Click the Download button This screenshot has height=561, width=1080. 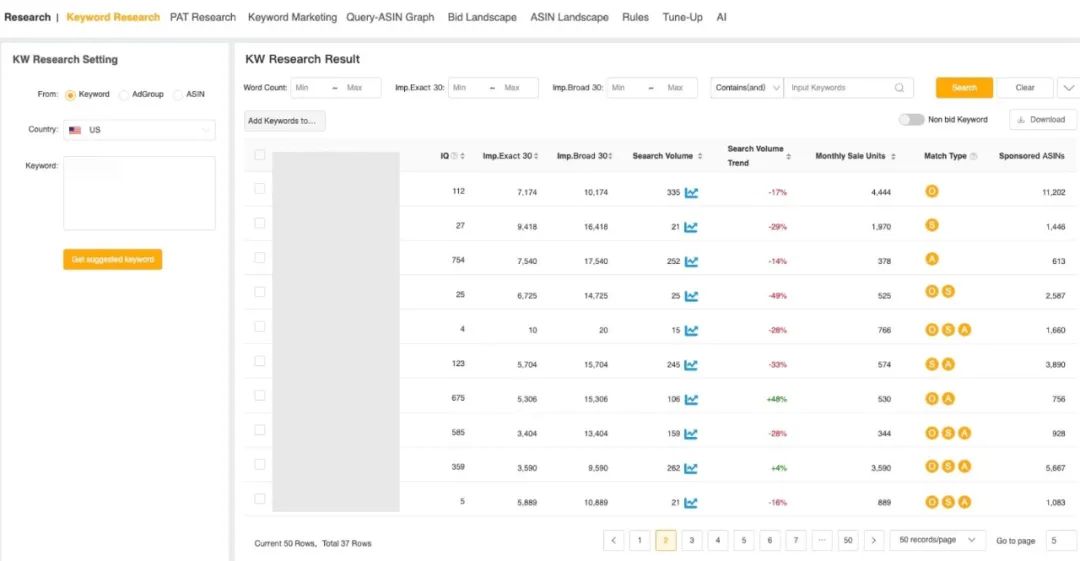point(1041,119)
